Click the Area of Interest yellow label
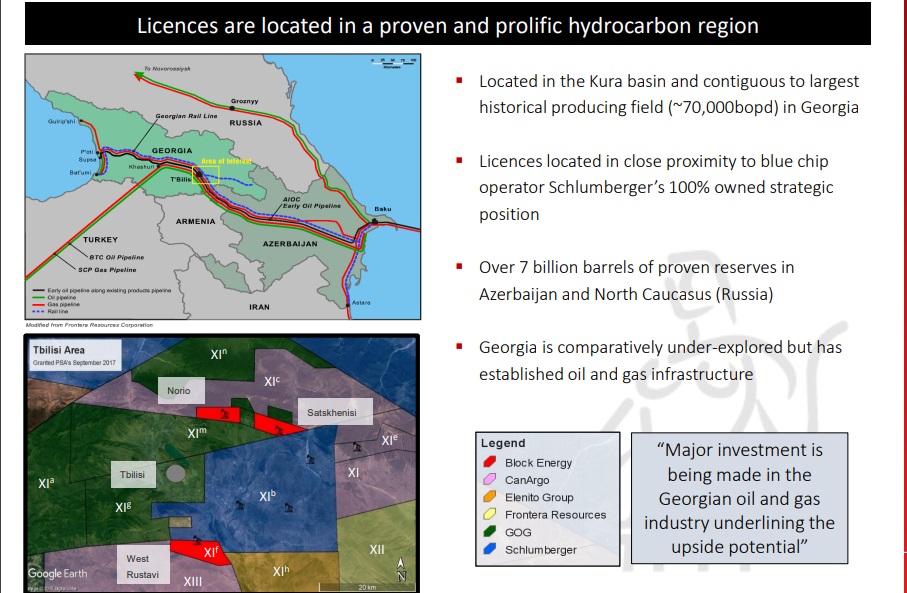907x593 pixels. point(226,161)
